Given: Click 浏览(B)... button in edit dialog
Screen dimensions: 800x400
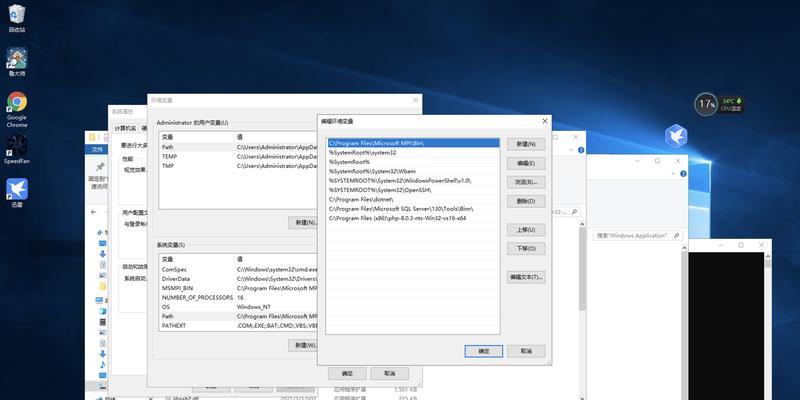Looking at the screenshot, I should click(526, 182).
